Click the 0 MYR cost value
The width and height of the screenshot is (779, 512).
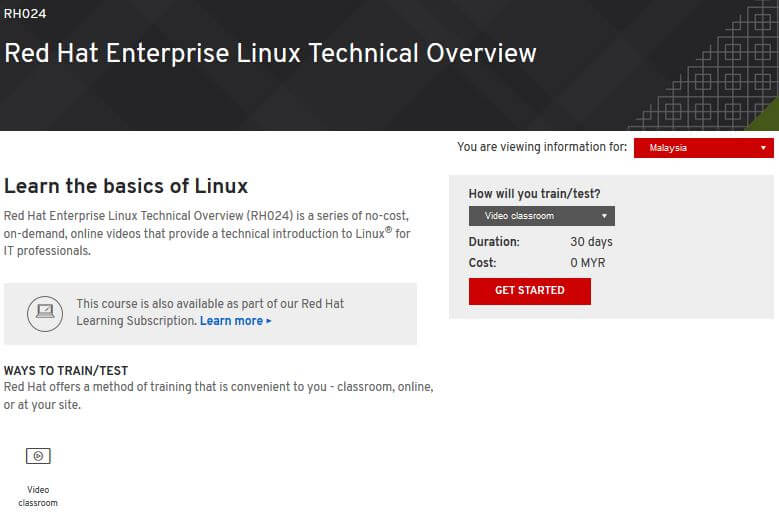coord(588,263)
